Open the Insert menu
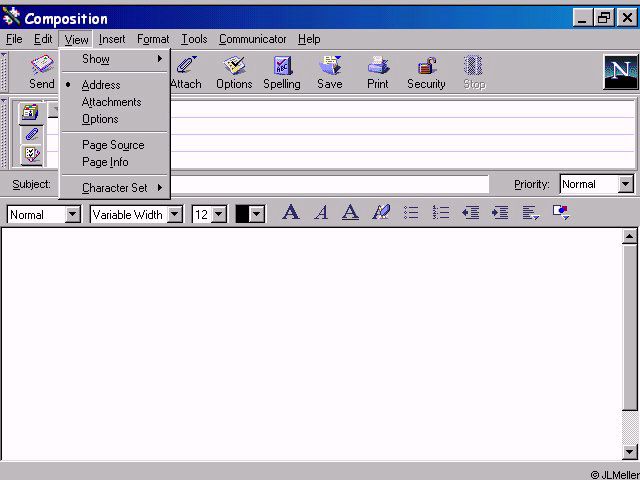This screenshot has height=480, width=640. point(112,39)
